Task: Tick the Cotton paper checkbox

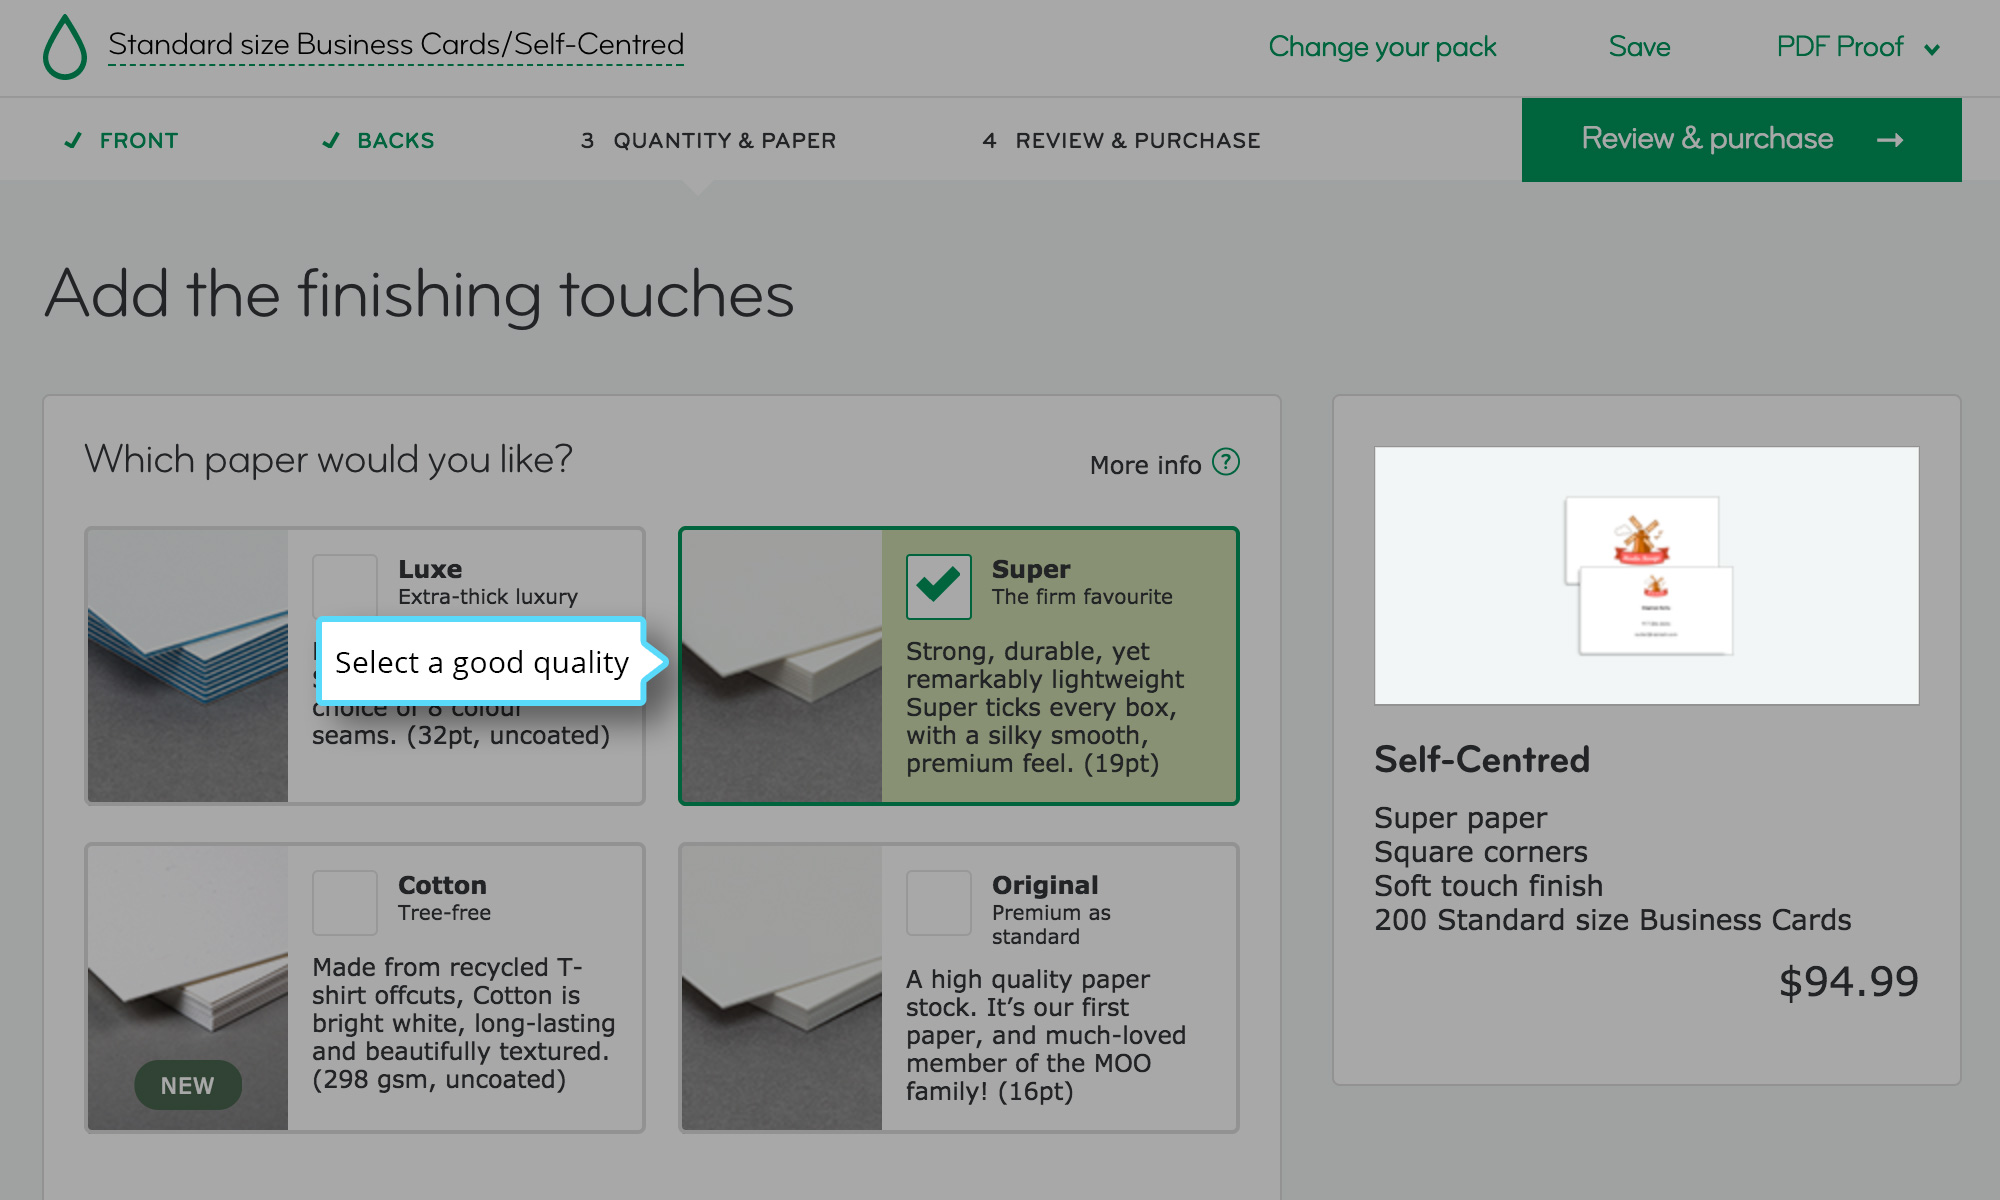Action: (344, 902)
